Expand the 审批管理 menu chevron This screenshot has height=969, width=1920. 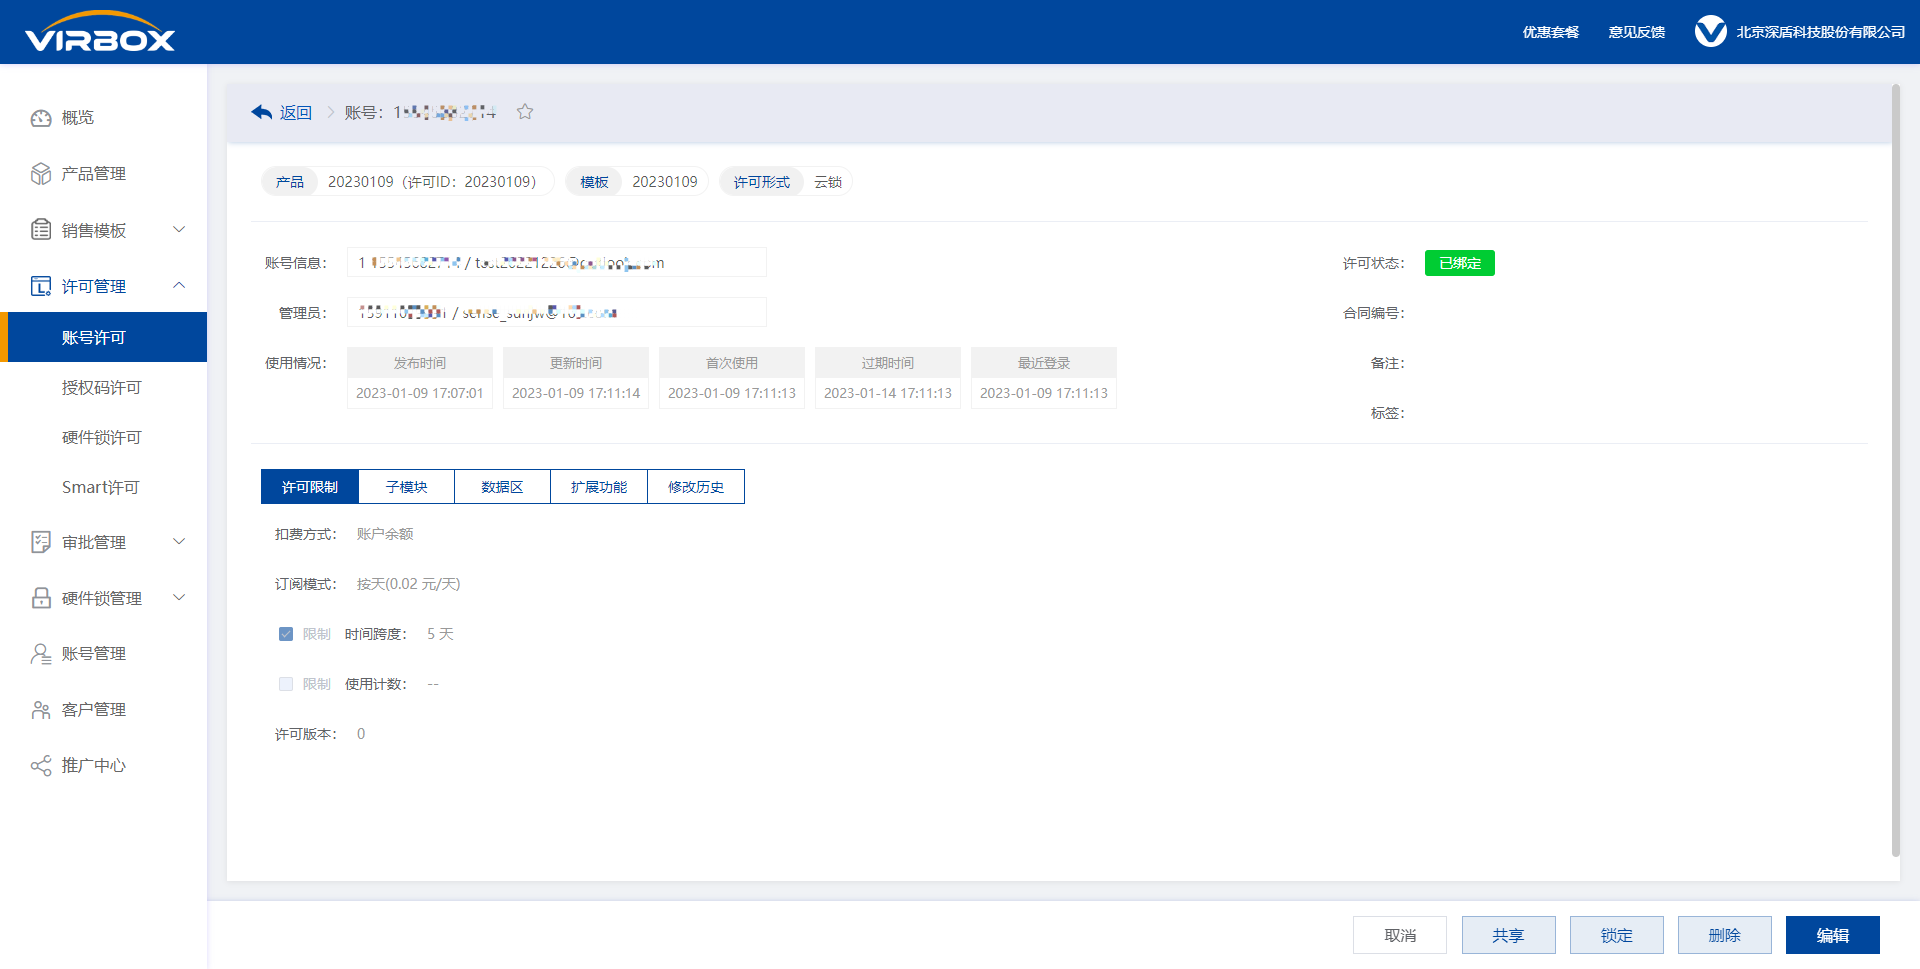(x=179, y=542)
